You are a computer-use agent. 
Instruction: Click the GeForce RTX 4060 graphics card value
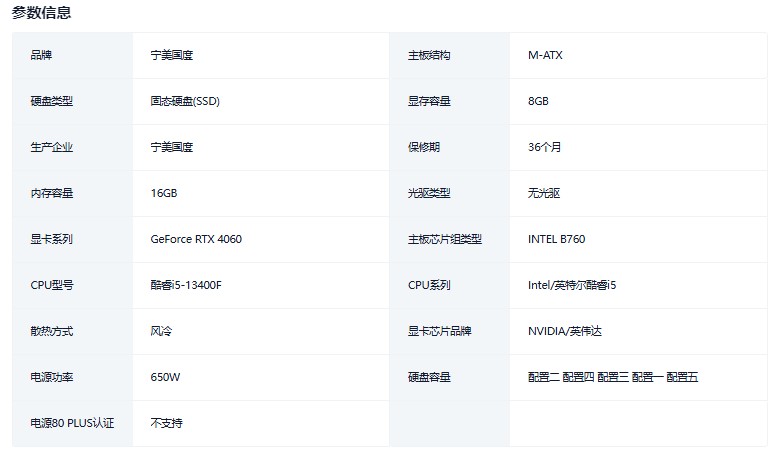click(x=196, y=239)
